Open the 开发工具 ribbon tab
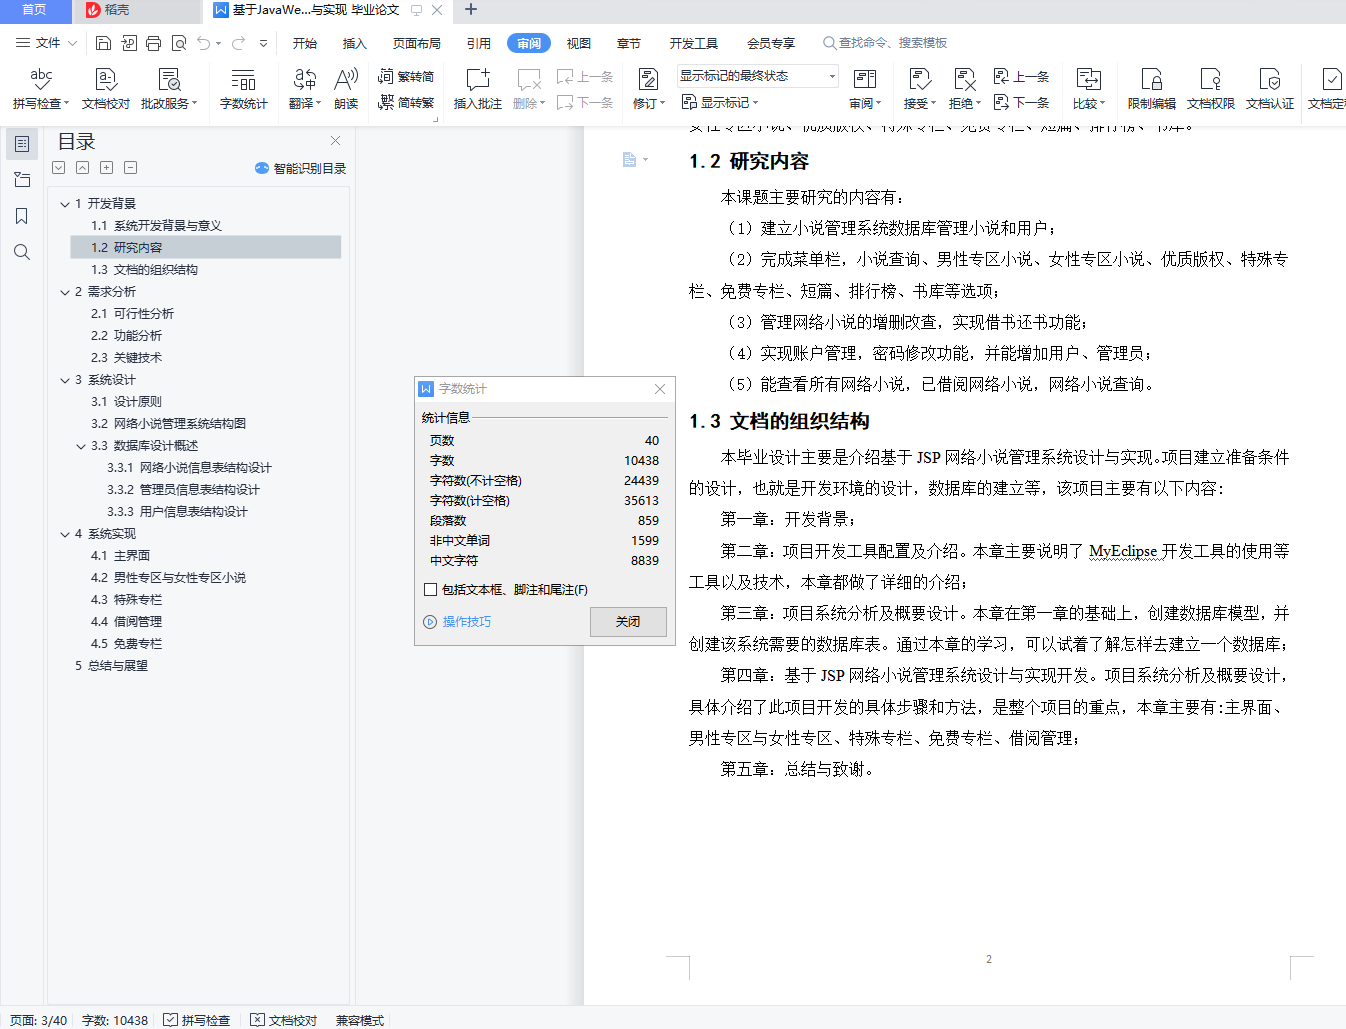Image resolution: width=1346 pixels, height=1029 pixels. (x=694, y=43)
